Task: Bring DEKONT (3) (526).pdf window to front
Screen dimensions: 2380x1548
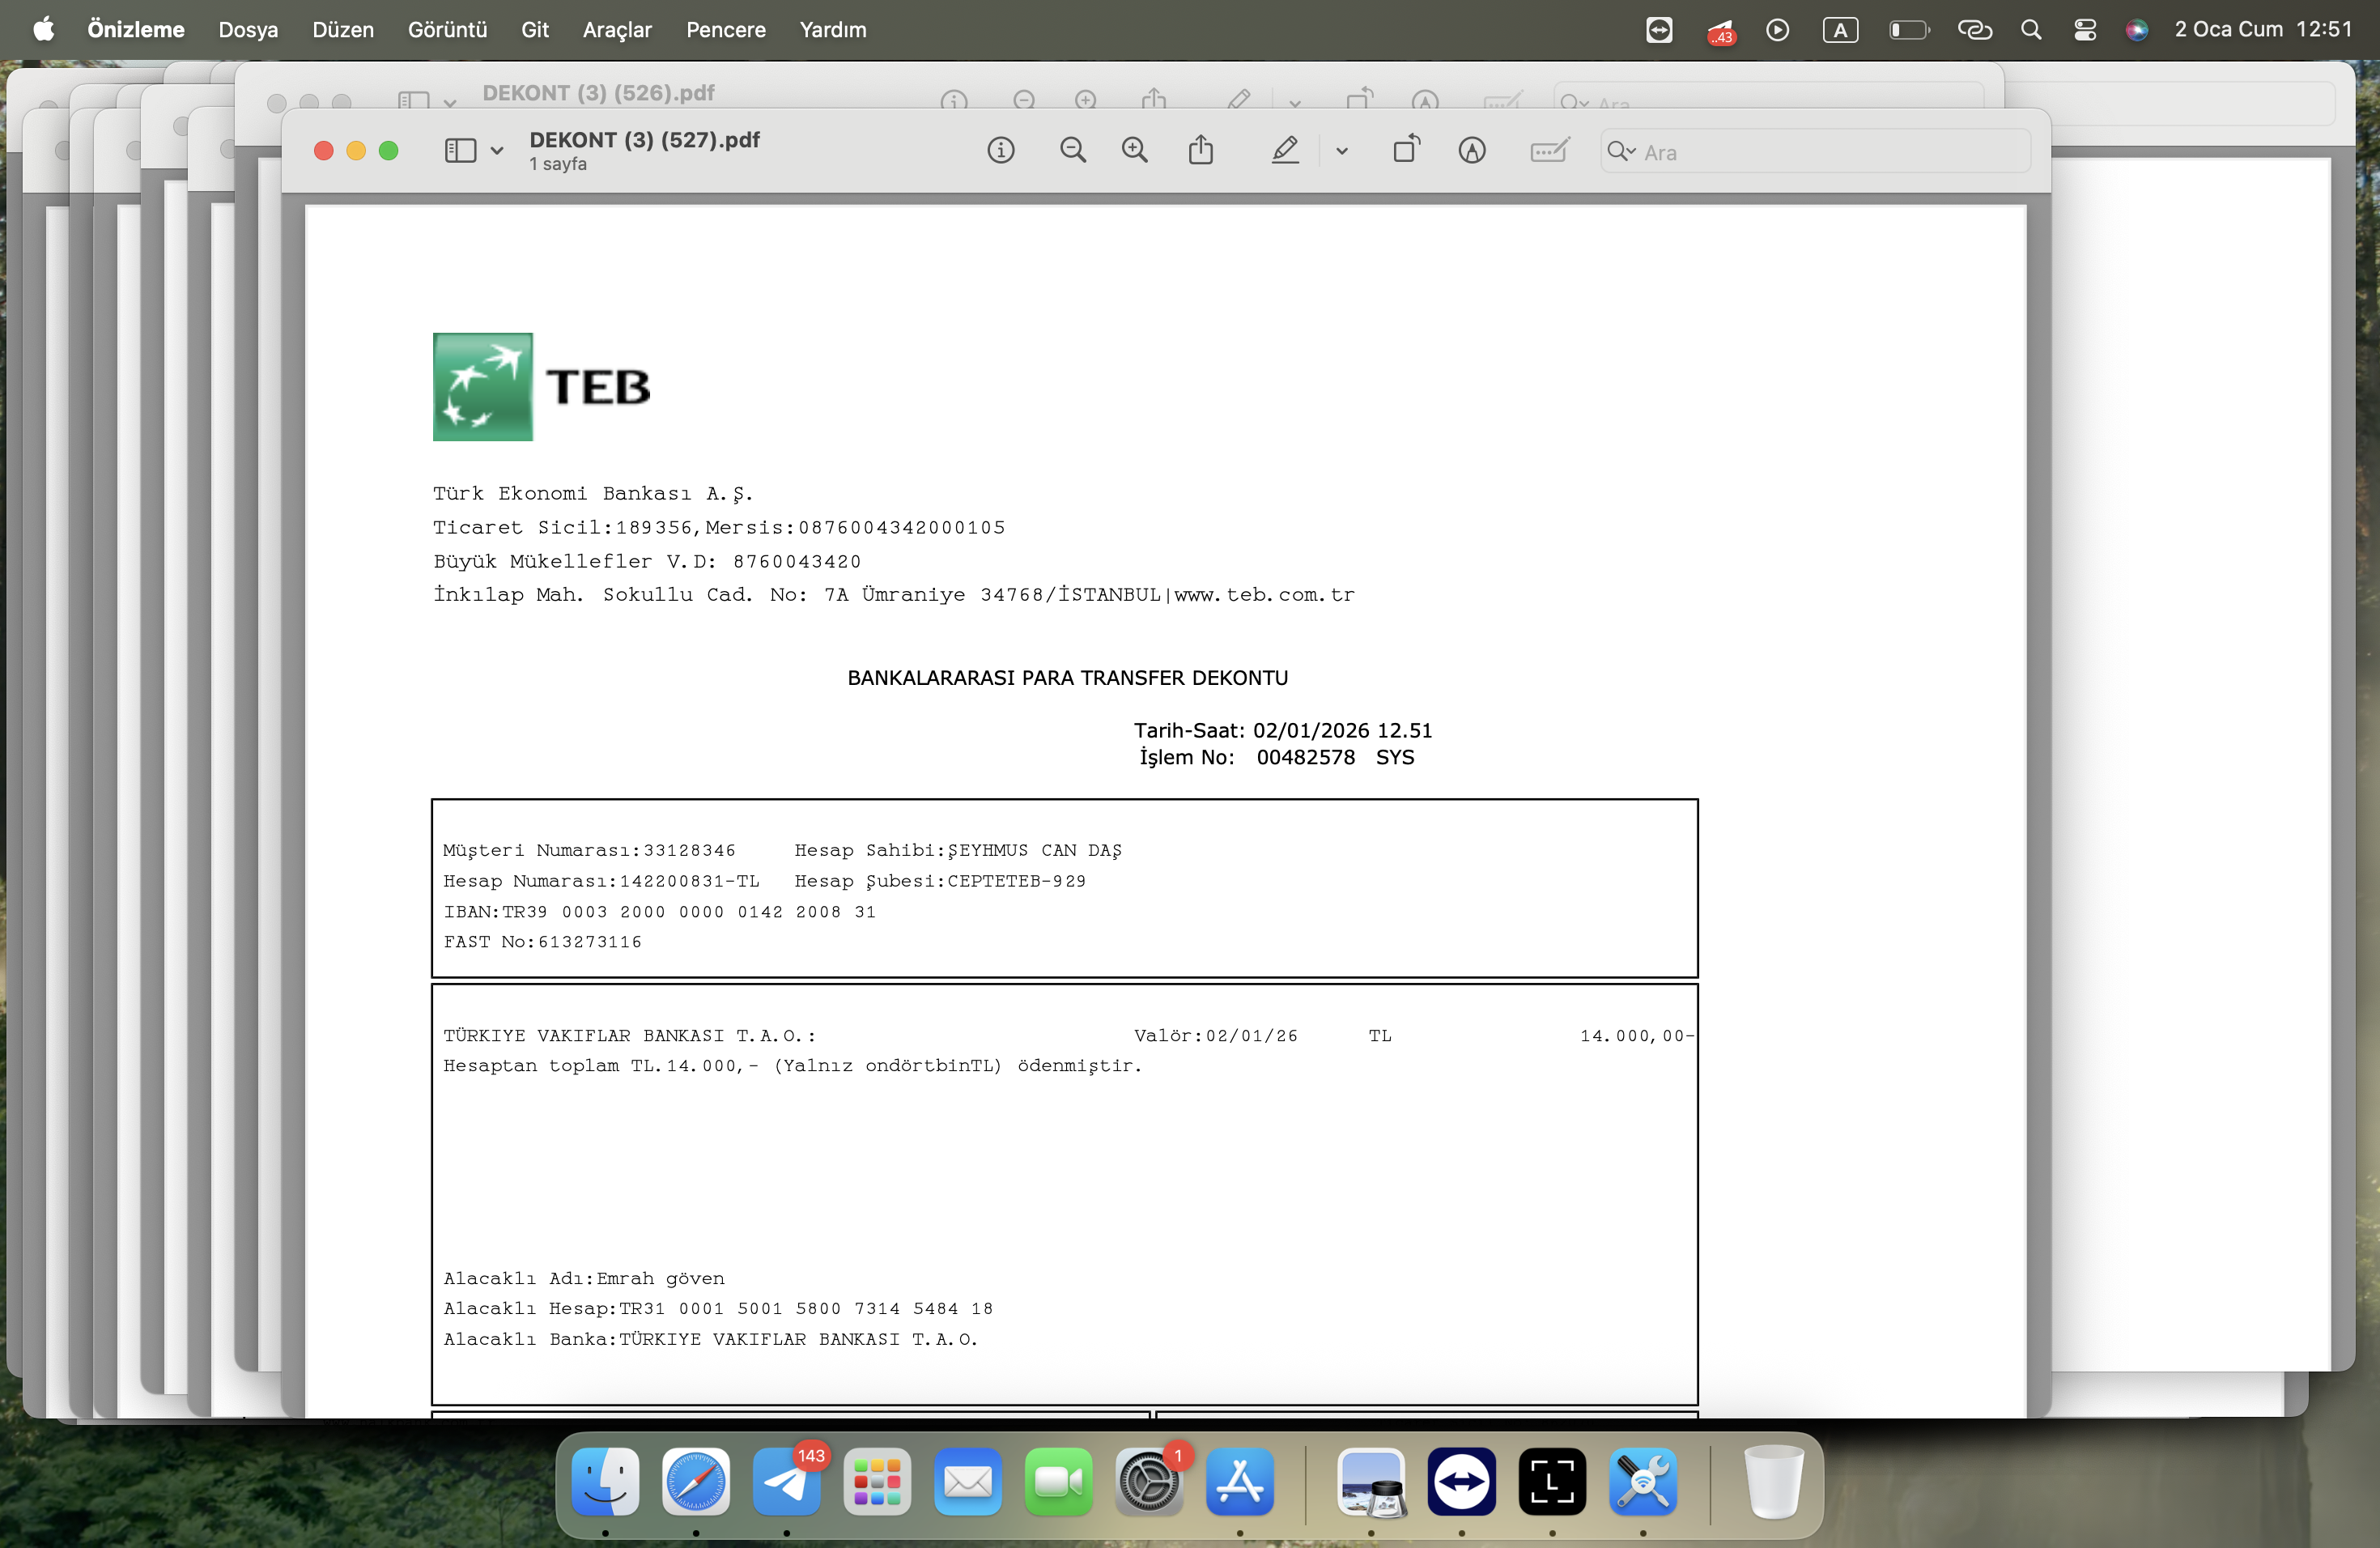Action: 598,93
